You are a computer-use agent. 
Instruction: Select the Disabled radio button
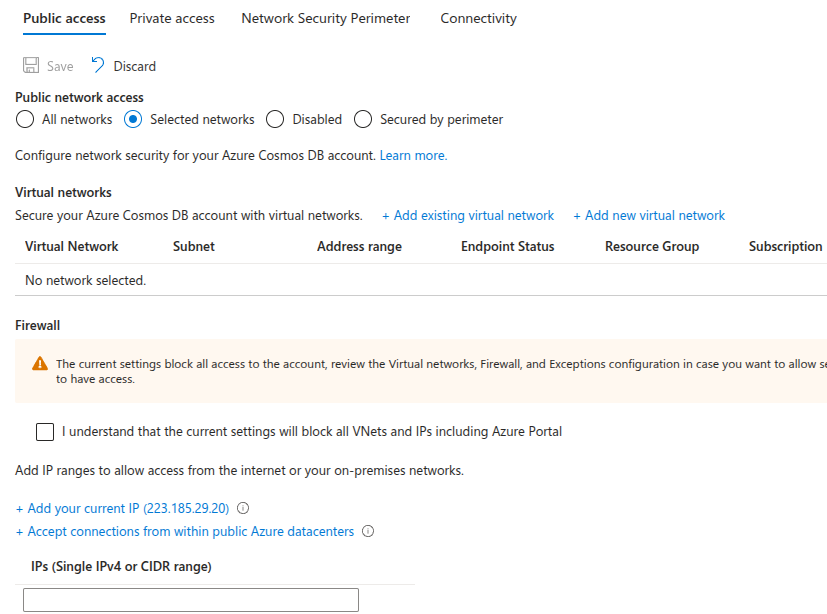pos(275,119)
